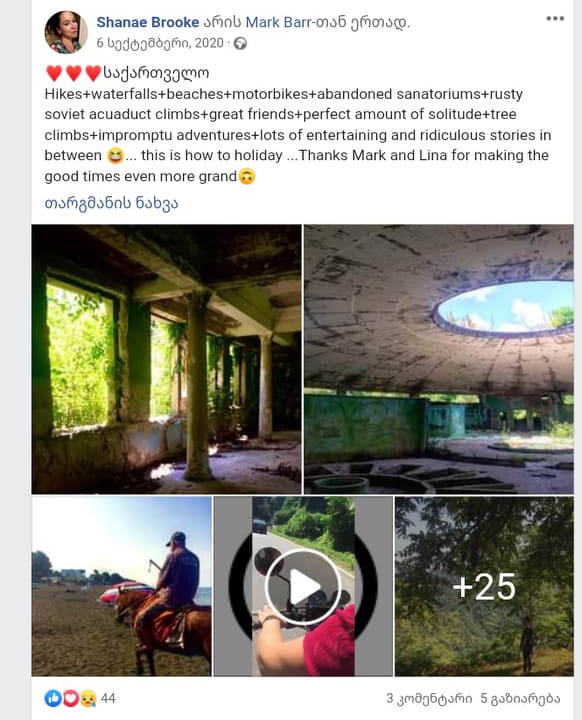Open the man riding horse beach photo

[x=121, y=586]
